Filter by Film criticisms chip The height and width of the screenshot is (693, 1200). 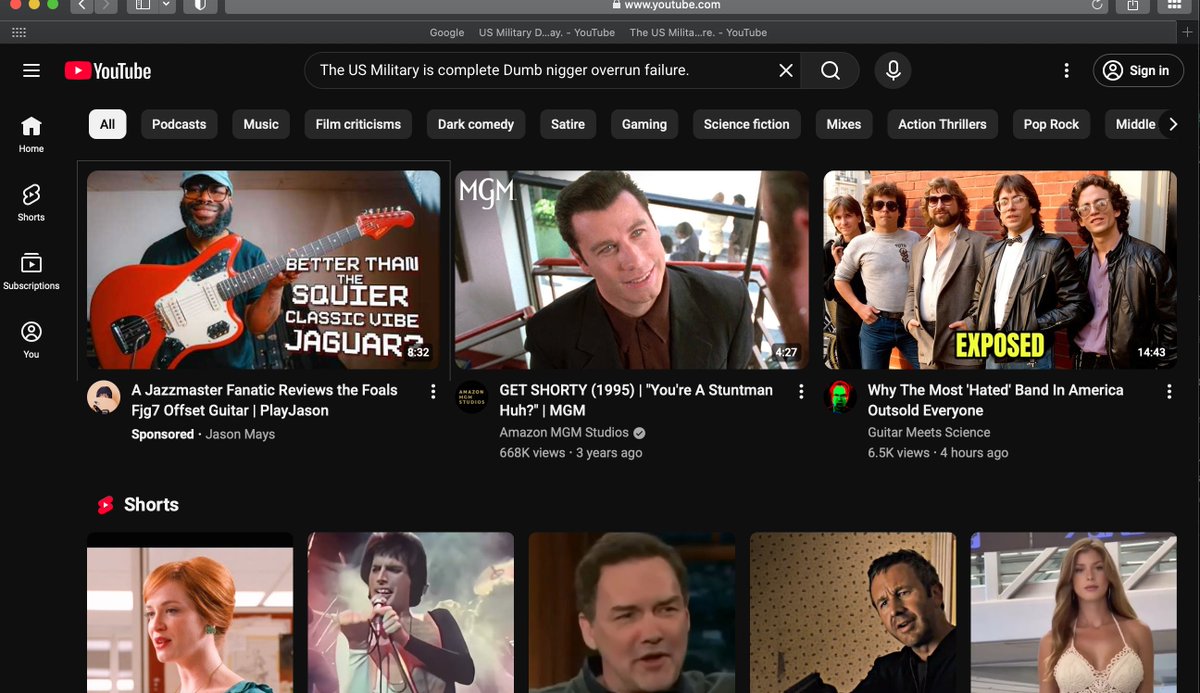pyautogui.click(x=358, y=124)
